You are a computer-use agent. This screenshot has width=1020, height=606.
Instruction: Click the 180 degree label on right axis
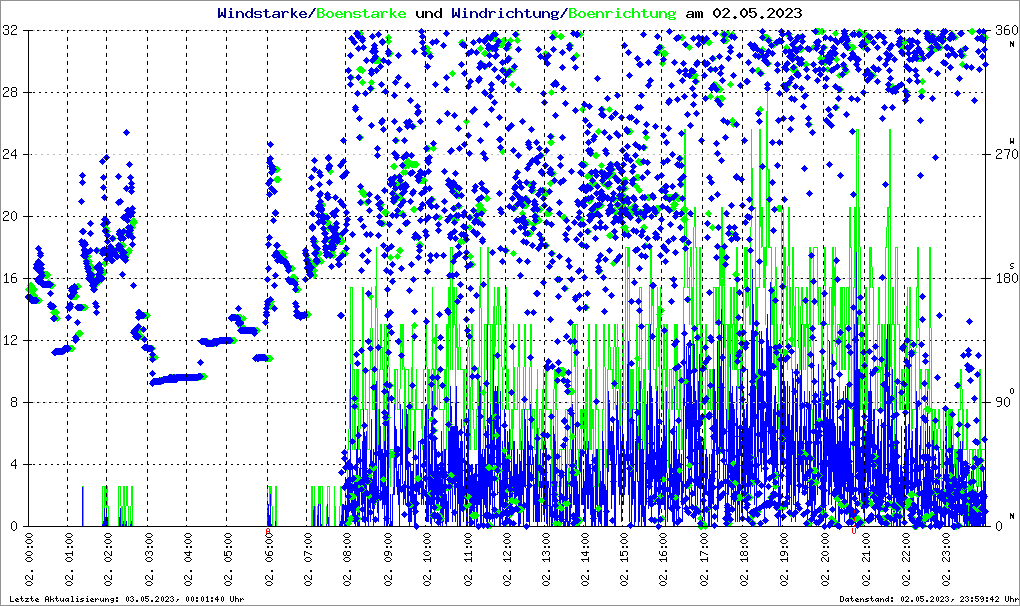(1002, 279)
